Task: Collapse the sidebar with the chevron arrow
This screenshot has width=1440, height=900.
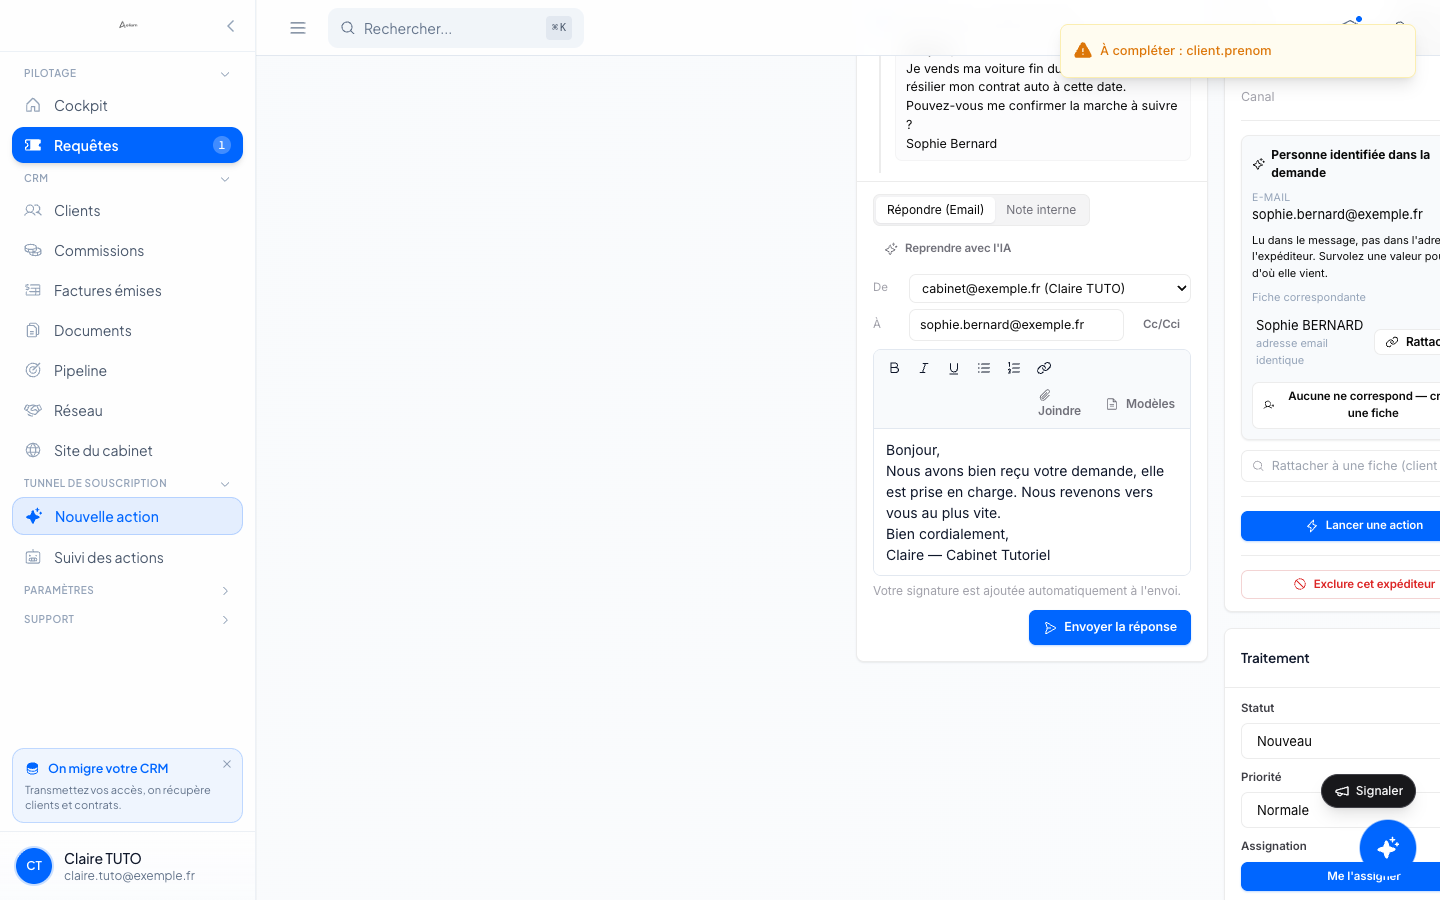Action: (230, 26)
